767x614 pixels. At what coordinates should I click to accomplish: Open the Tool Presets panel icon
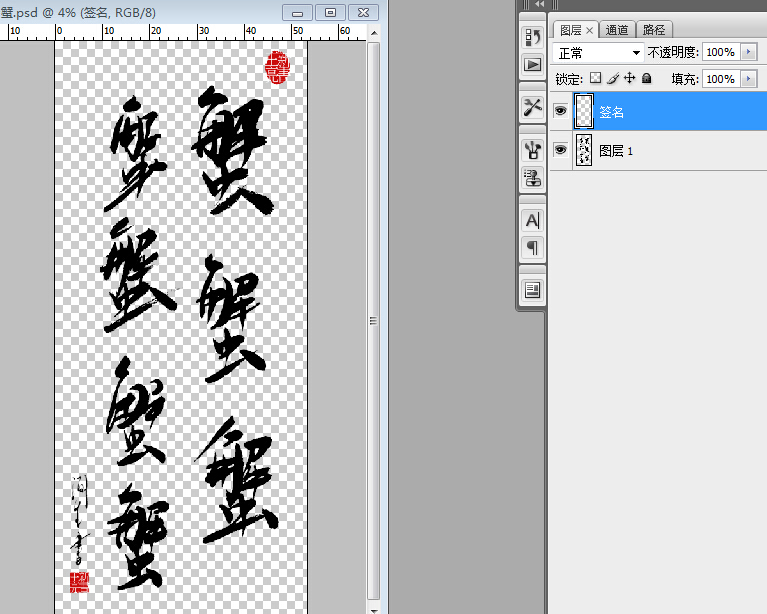click(x=532, y=107)
